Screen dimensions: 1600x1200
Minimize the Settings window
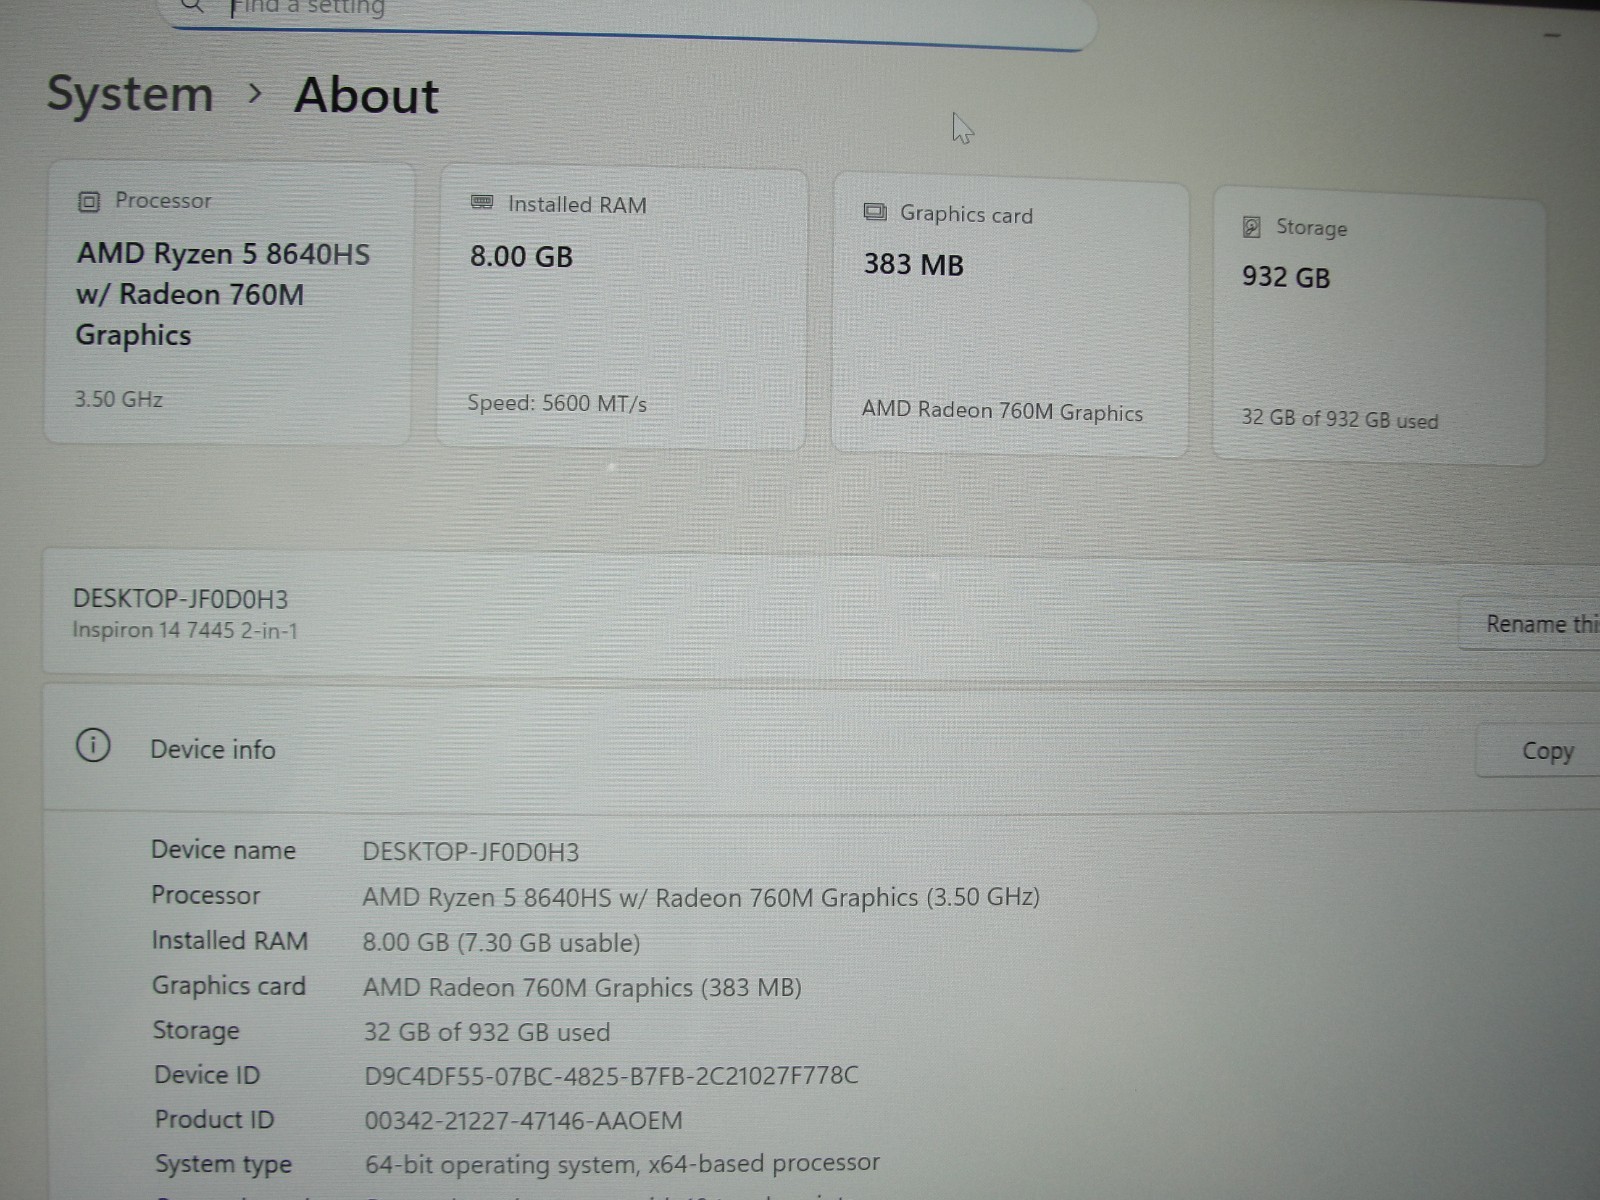coord(1552,36)
